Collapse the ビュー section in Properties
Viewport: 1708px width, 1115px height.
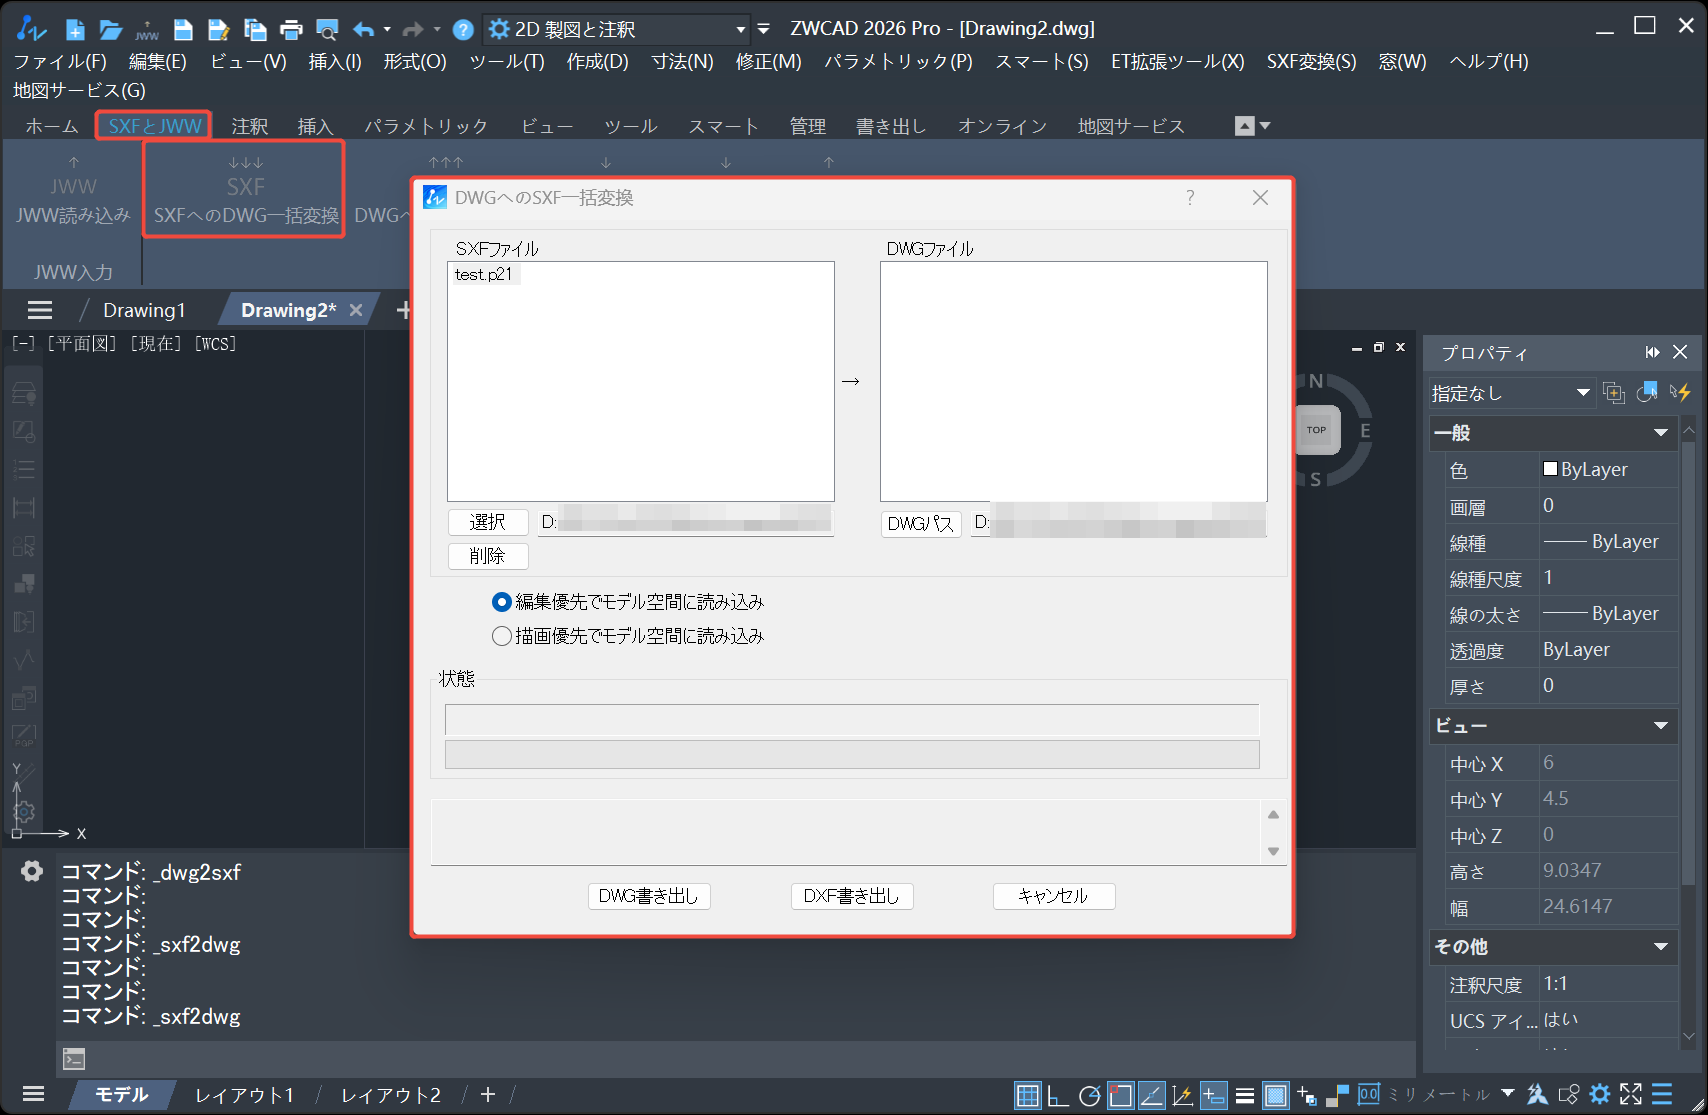(1661, 726)
